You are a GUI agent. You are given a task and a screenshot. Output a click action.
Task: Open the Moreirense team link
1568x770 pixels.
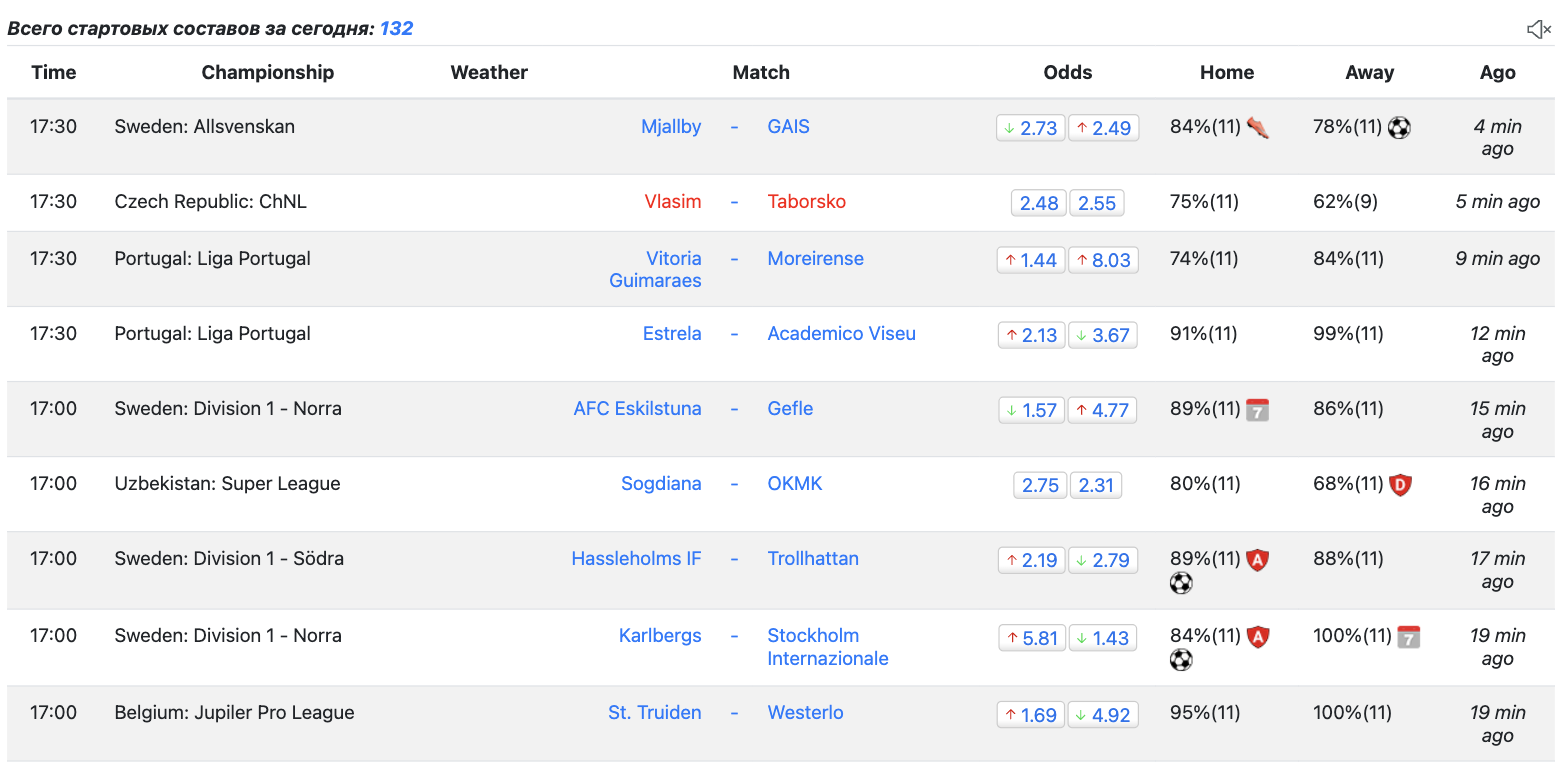(816, 259)
